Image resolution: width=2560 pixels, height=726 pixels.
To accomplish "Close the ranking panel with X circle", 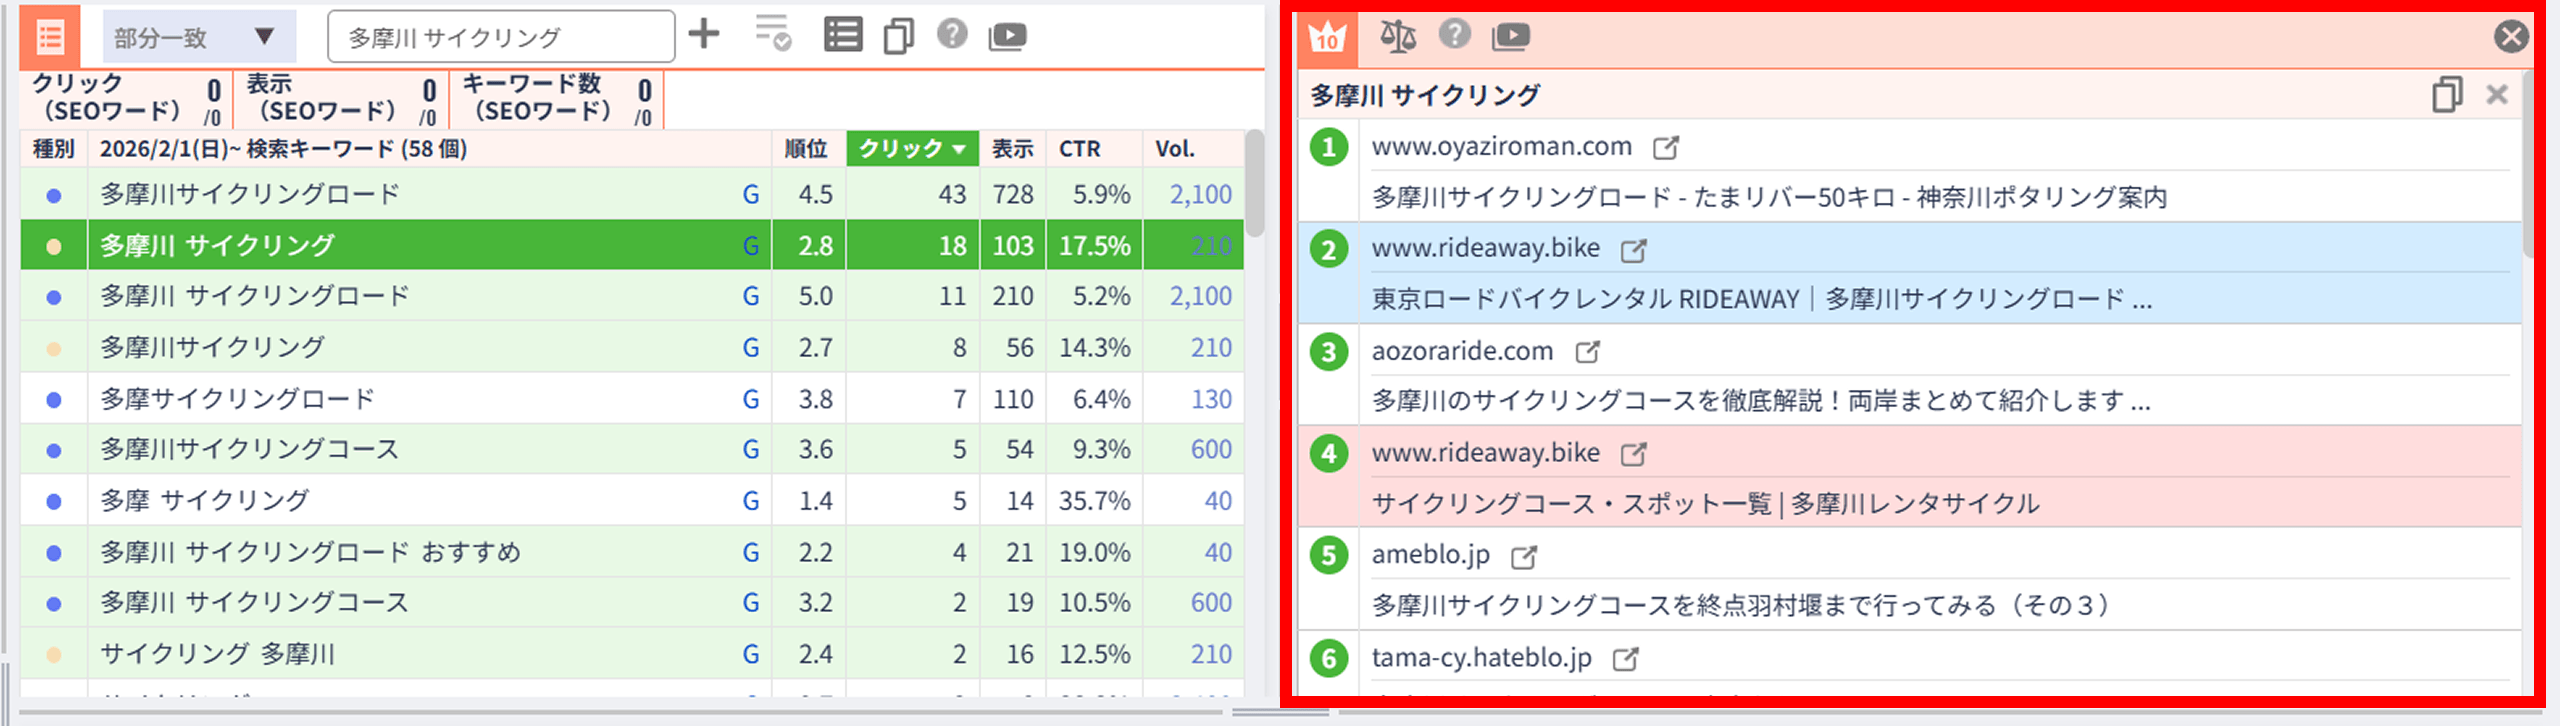I will [x=2510, y=37].
